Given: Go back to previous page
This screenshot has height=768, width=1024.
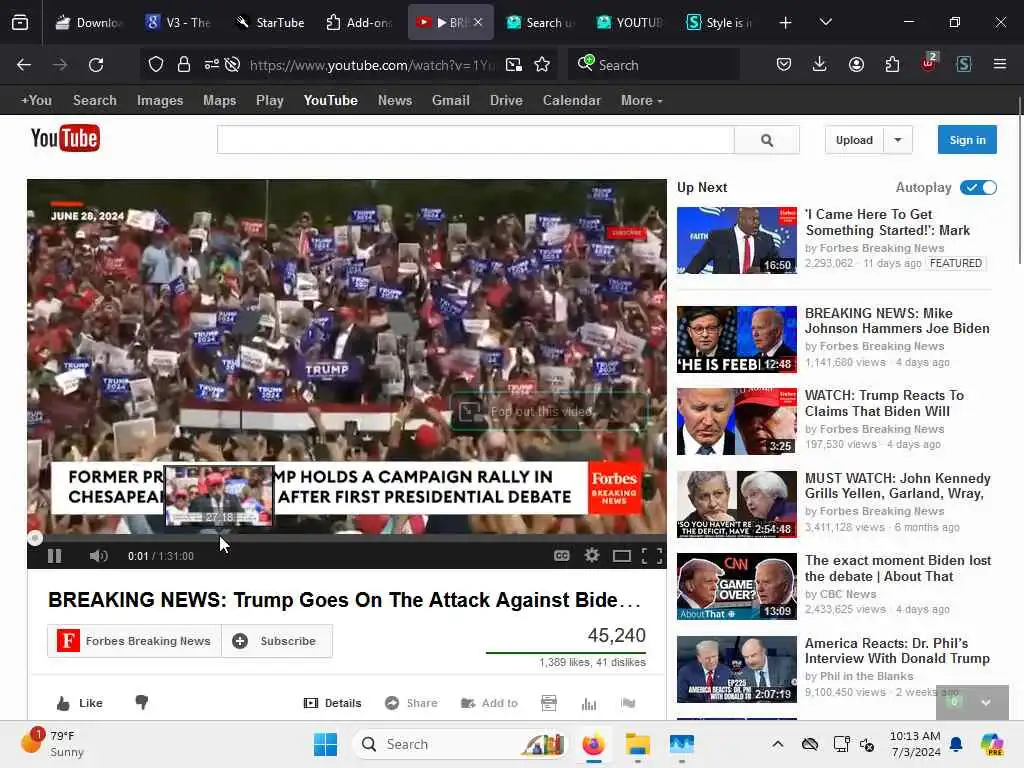Looking at the screenshot, I should tap(24, 65).
